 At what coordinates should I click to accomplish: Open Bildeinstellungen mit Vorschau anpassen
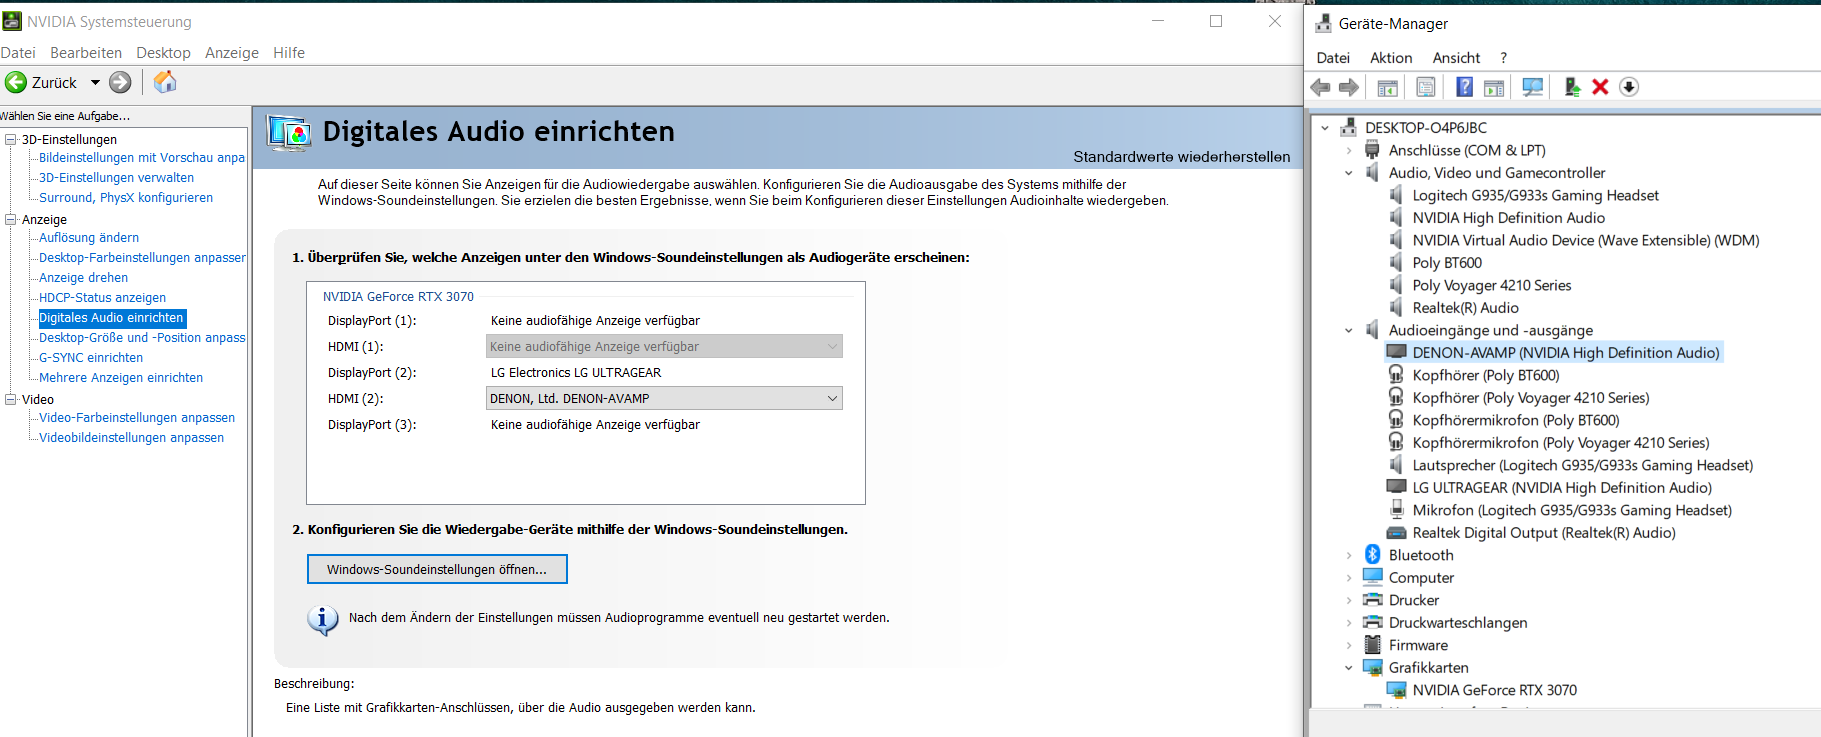(x=142, y=158)
